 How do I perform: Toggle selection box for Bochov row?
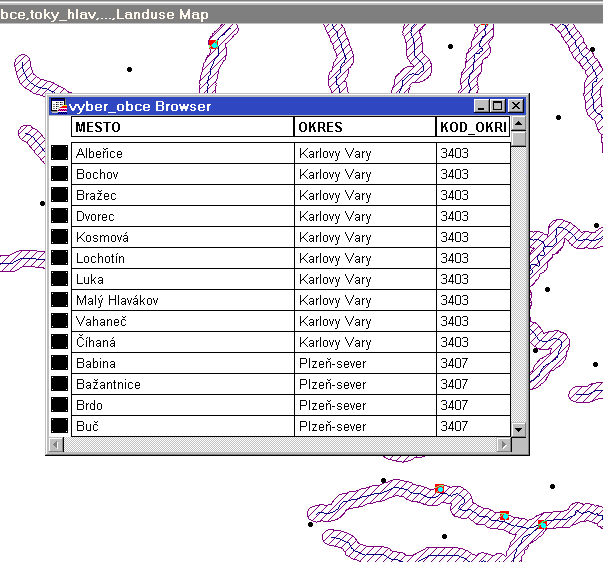tap(60, 174)
